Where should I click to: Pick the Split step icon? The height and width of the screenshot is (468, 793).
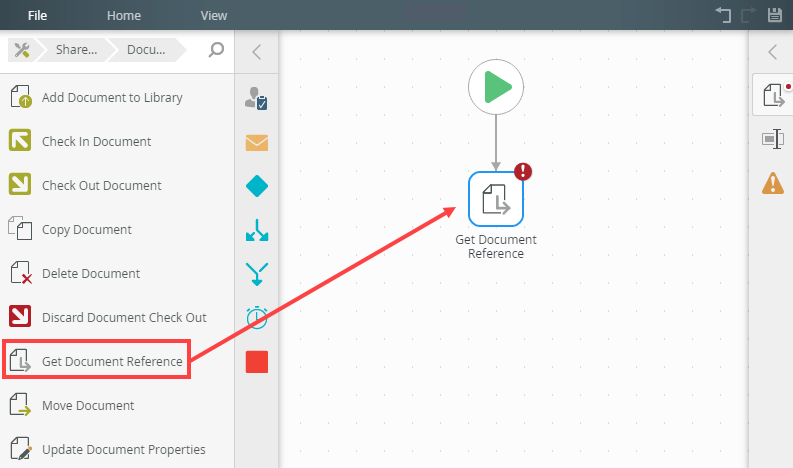(x=257, y=230)
